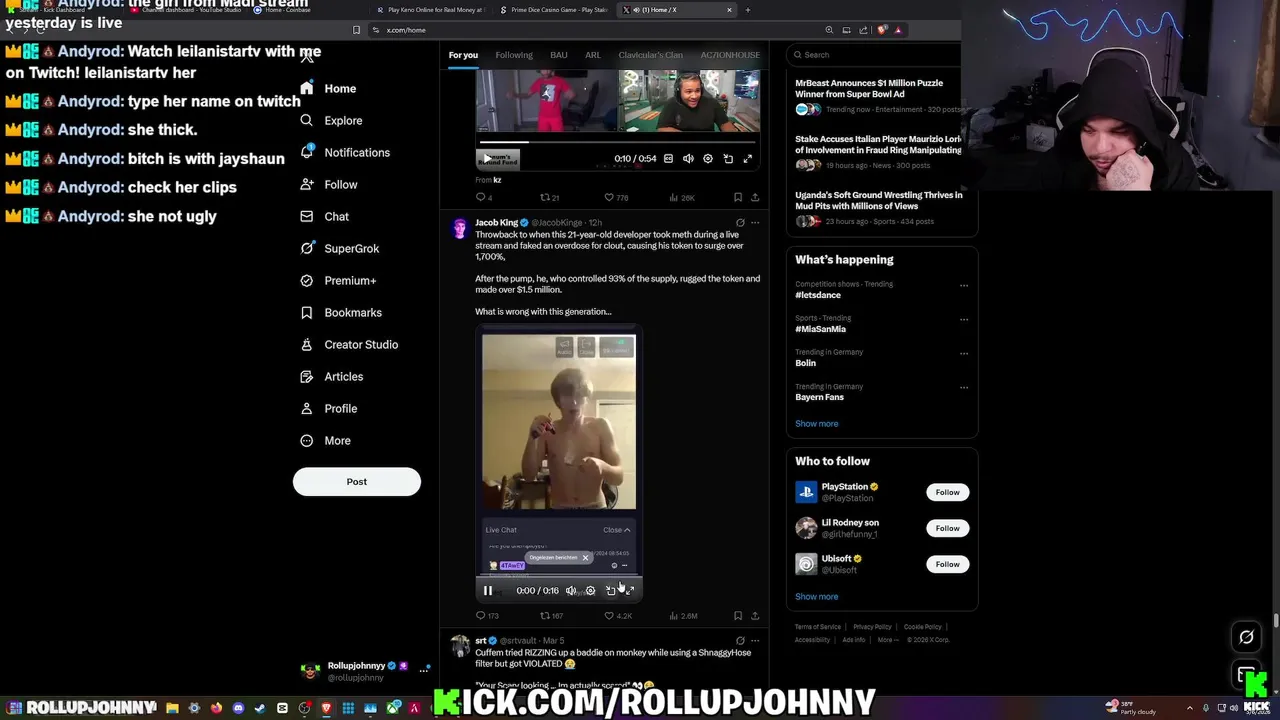Open Explore in the sidebar

[x=331, y=120]
